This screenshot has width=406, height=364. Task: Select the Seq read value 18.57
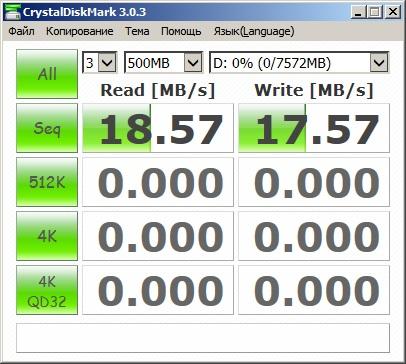(x=158, y=128)
